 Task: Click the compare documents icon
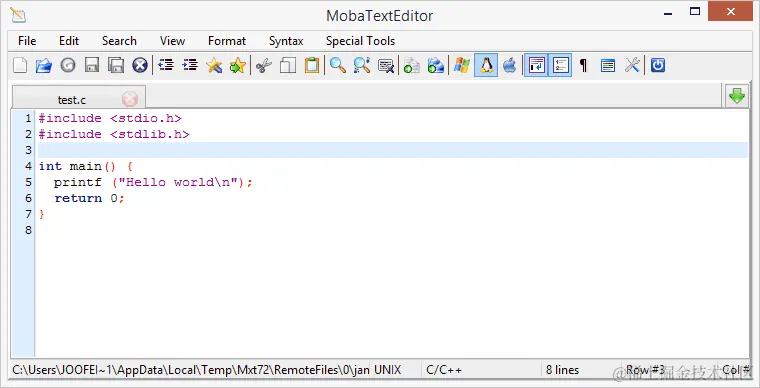[x=412, y=65]
